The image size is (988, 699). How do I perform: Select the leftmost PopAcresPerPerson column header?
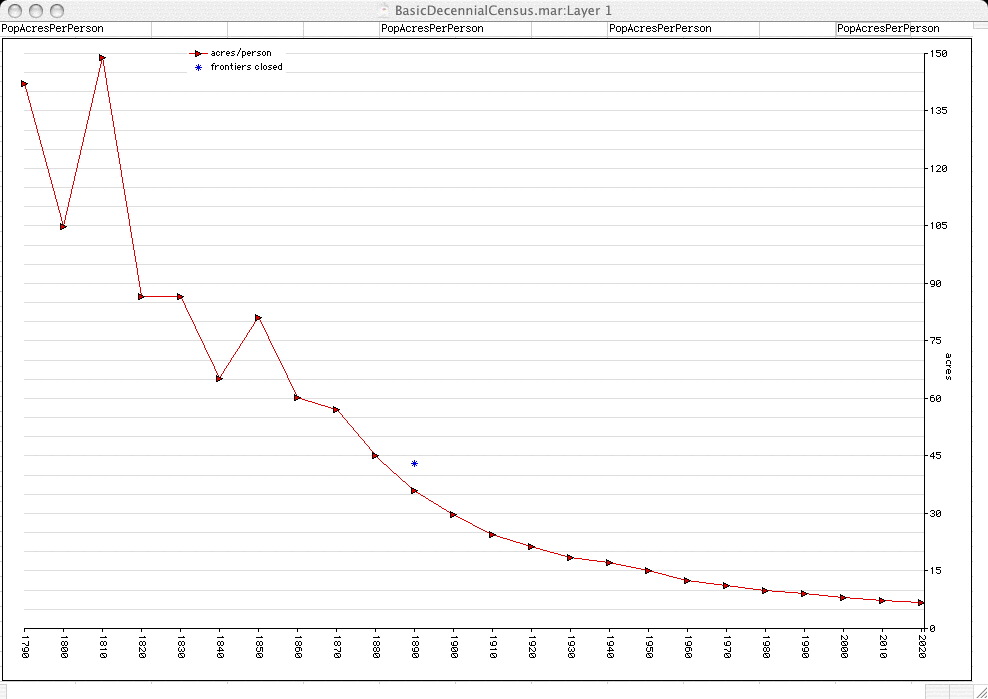52,29
